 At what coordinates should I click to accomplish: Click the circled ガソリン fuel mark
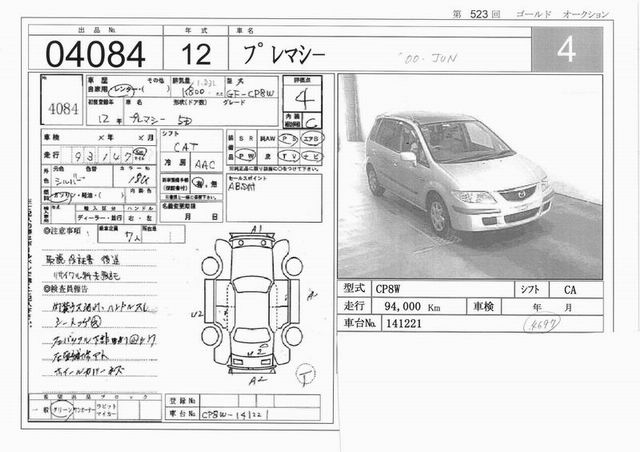coord(64,197)
